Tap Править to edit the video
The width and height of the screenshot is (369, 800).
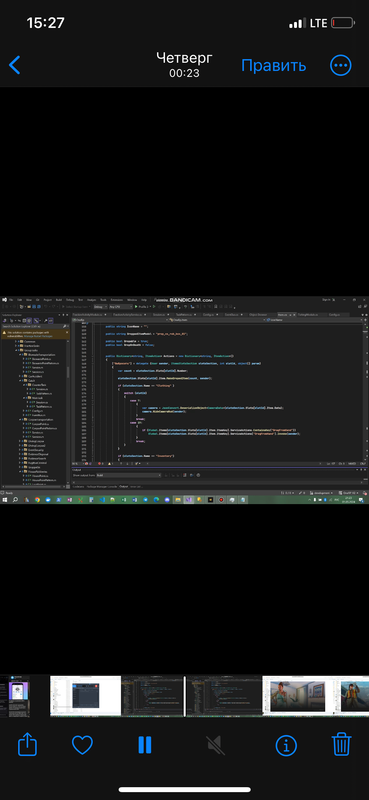click(x=274, y=65)
